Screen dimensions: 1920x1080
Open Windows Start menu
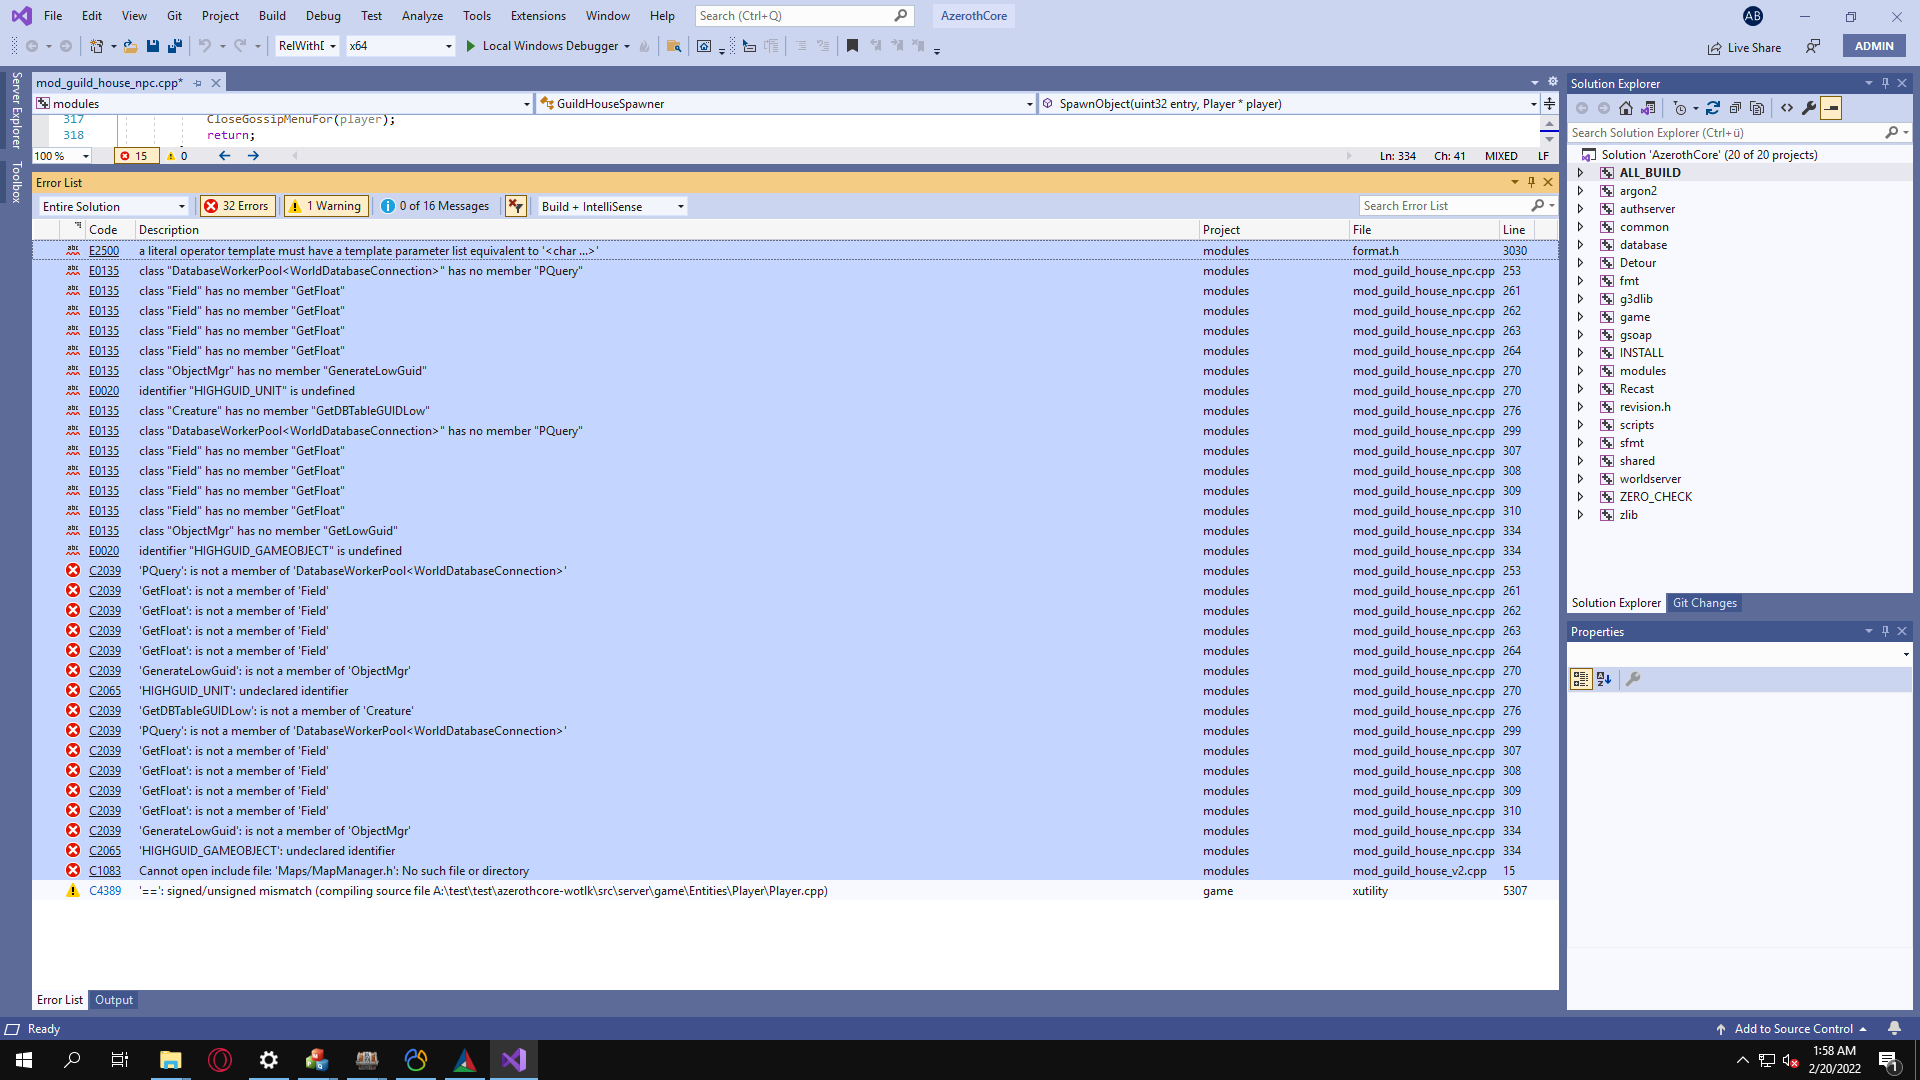[24, 1060]
